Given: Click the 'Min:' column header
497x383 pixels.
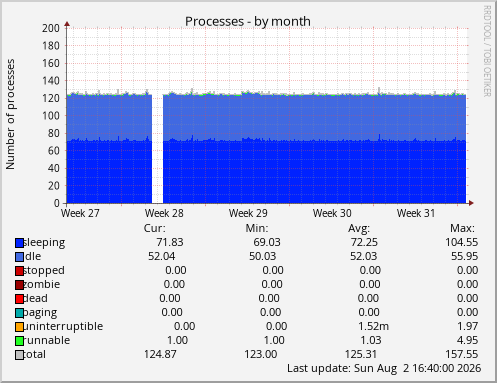Looking at the screenshot, I should tap(257, 228).
